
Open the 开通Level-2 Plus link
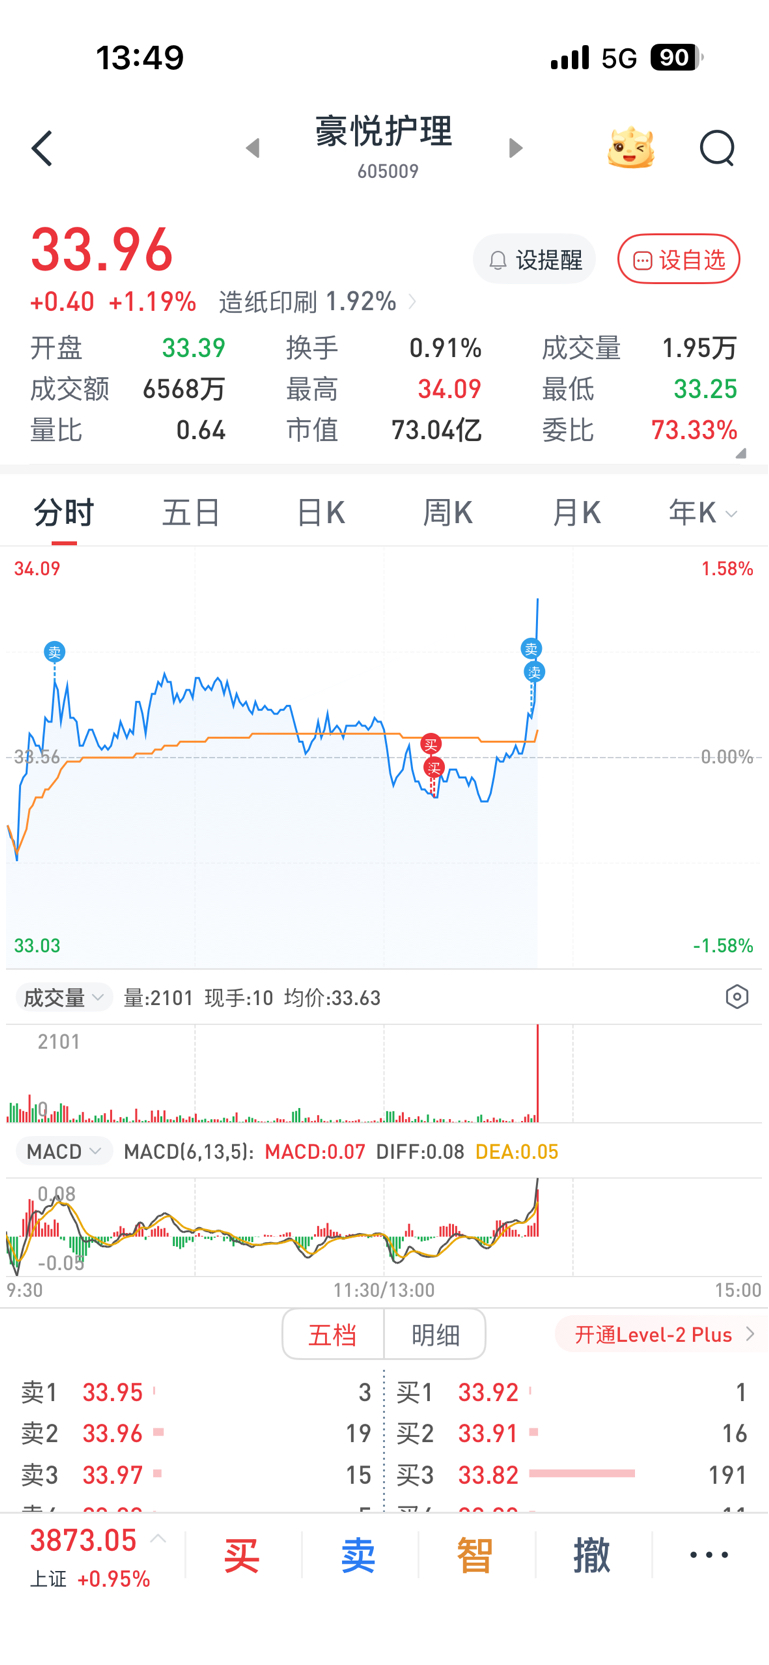(x=662, y=1335)
